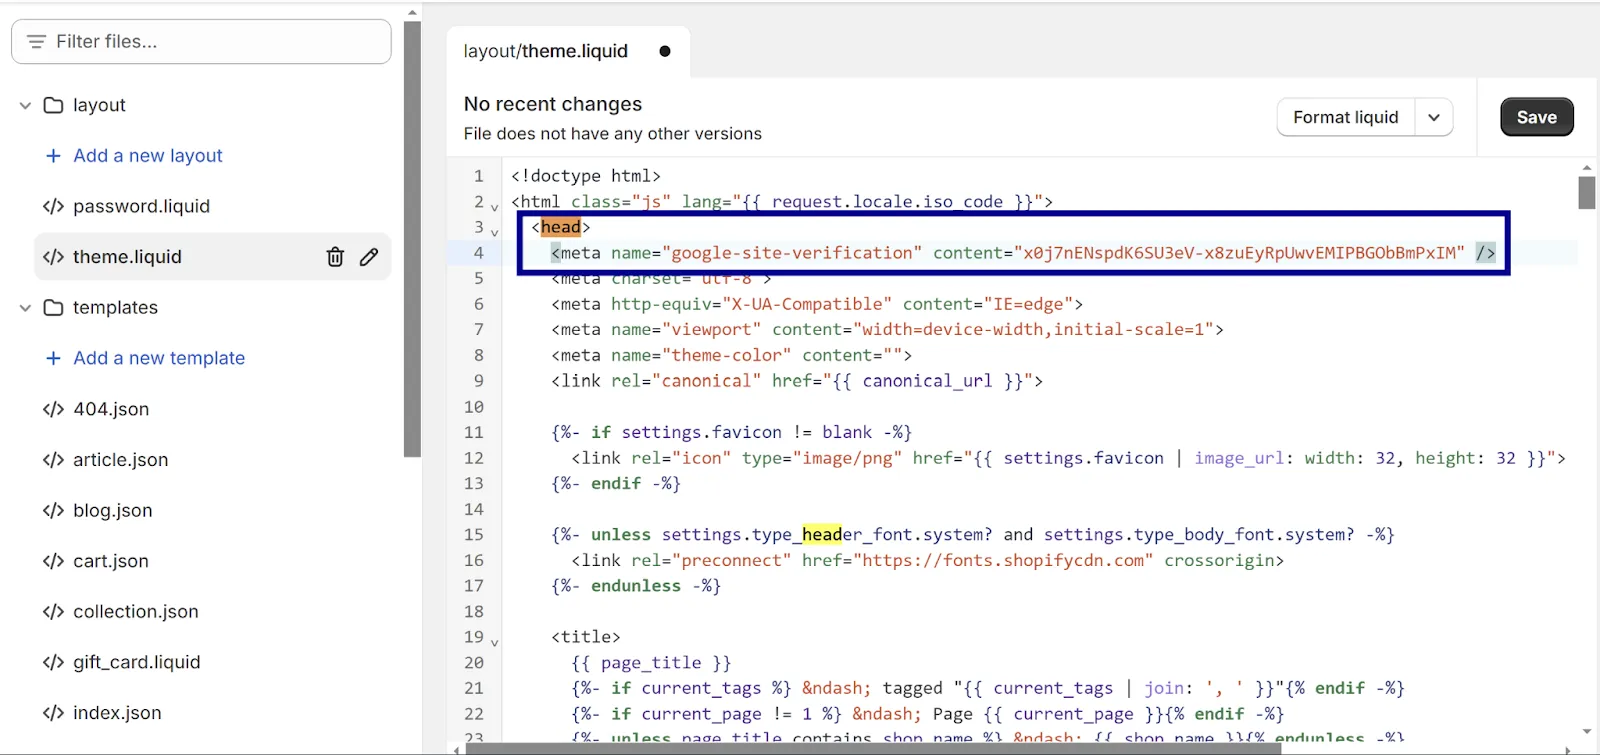The height and width of the screenshot is (755, 1600).
Task: Save the file with the Save button
Action: (1537, 117)
